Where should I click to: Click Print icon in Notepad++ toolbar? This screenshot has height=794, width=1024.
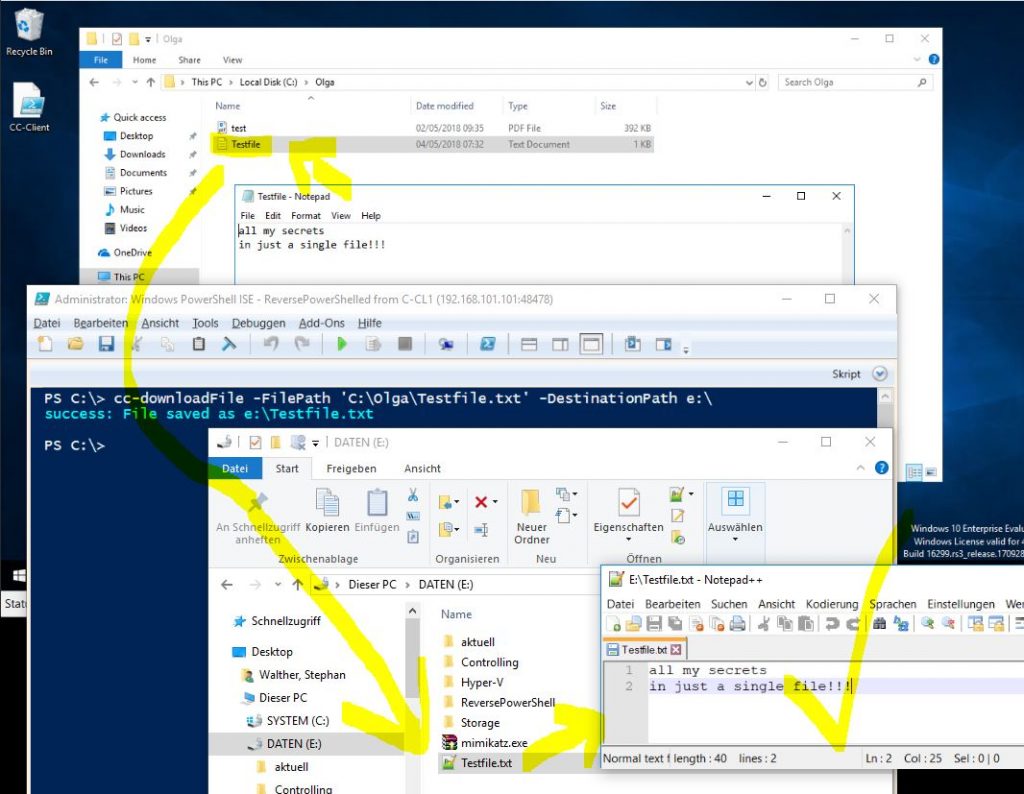pos(737,624)
